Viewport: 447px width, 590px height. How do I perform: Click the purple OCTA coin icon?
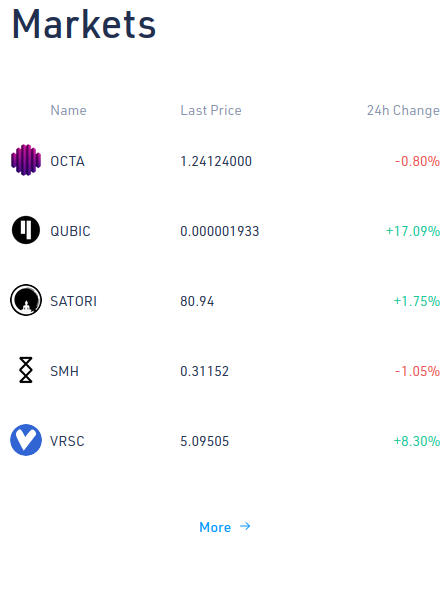pos(26,160)
